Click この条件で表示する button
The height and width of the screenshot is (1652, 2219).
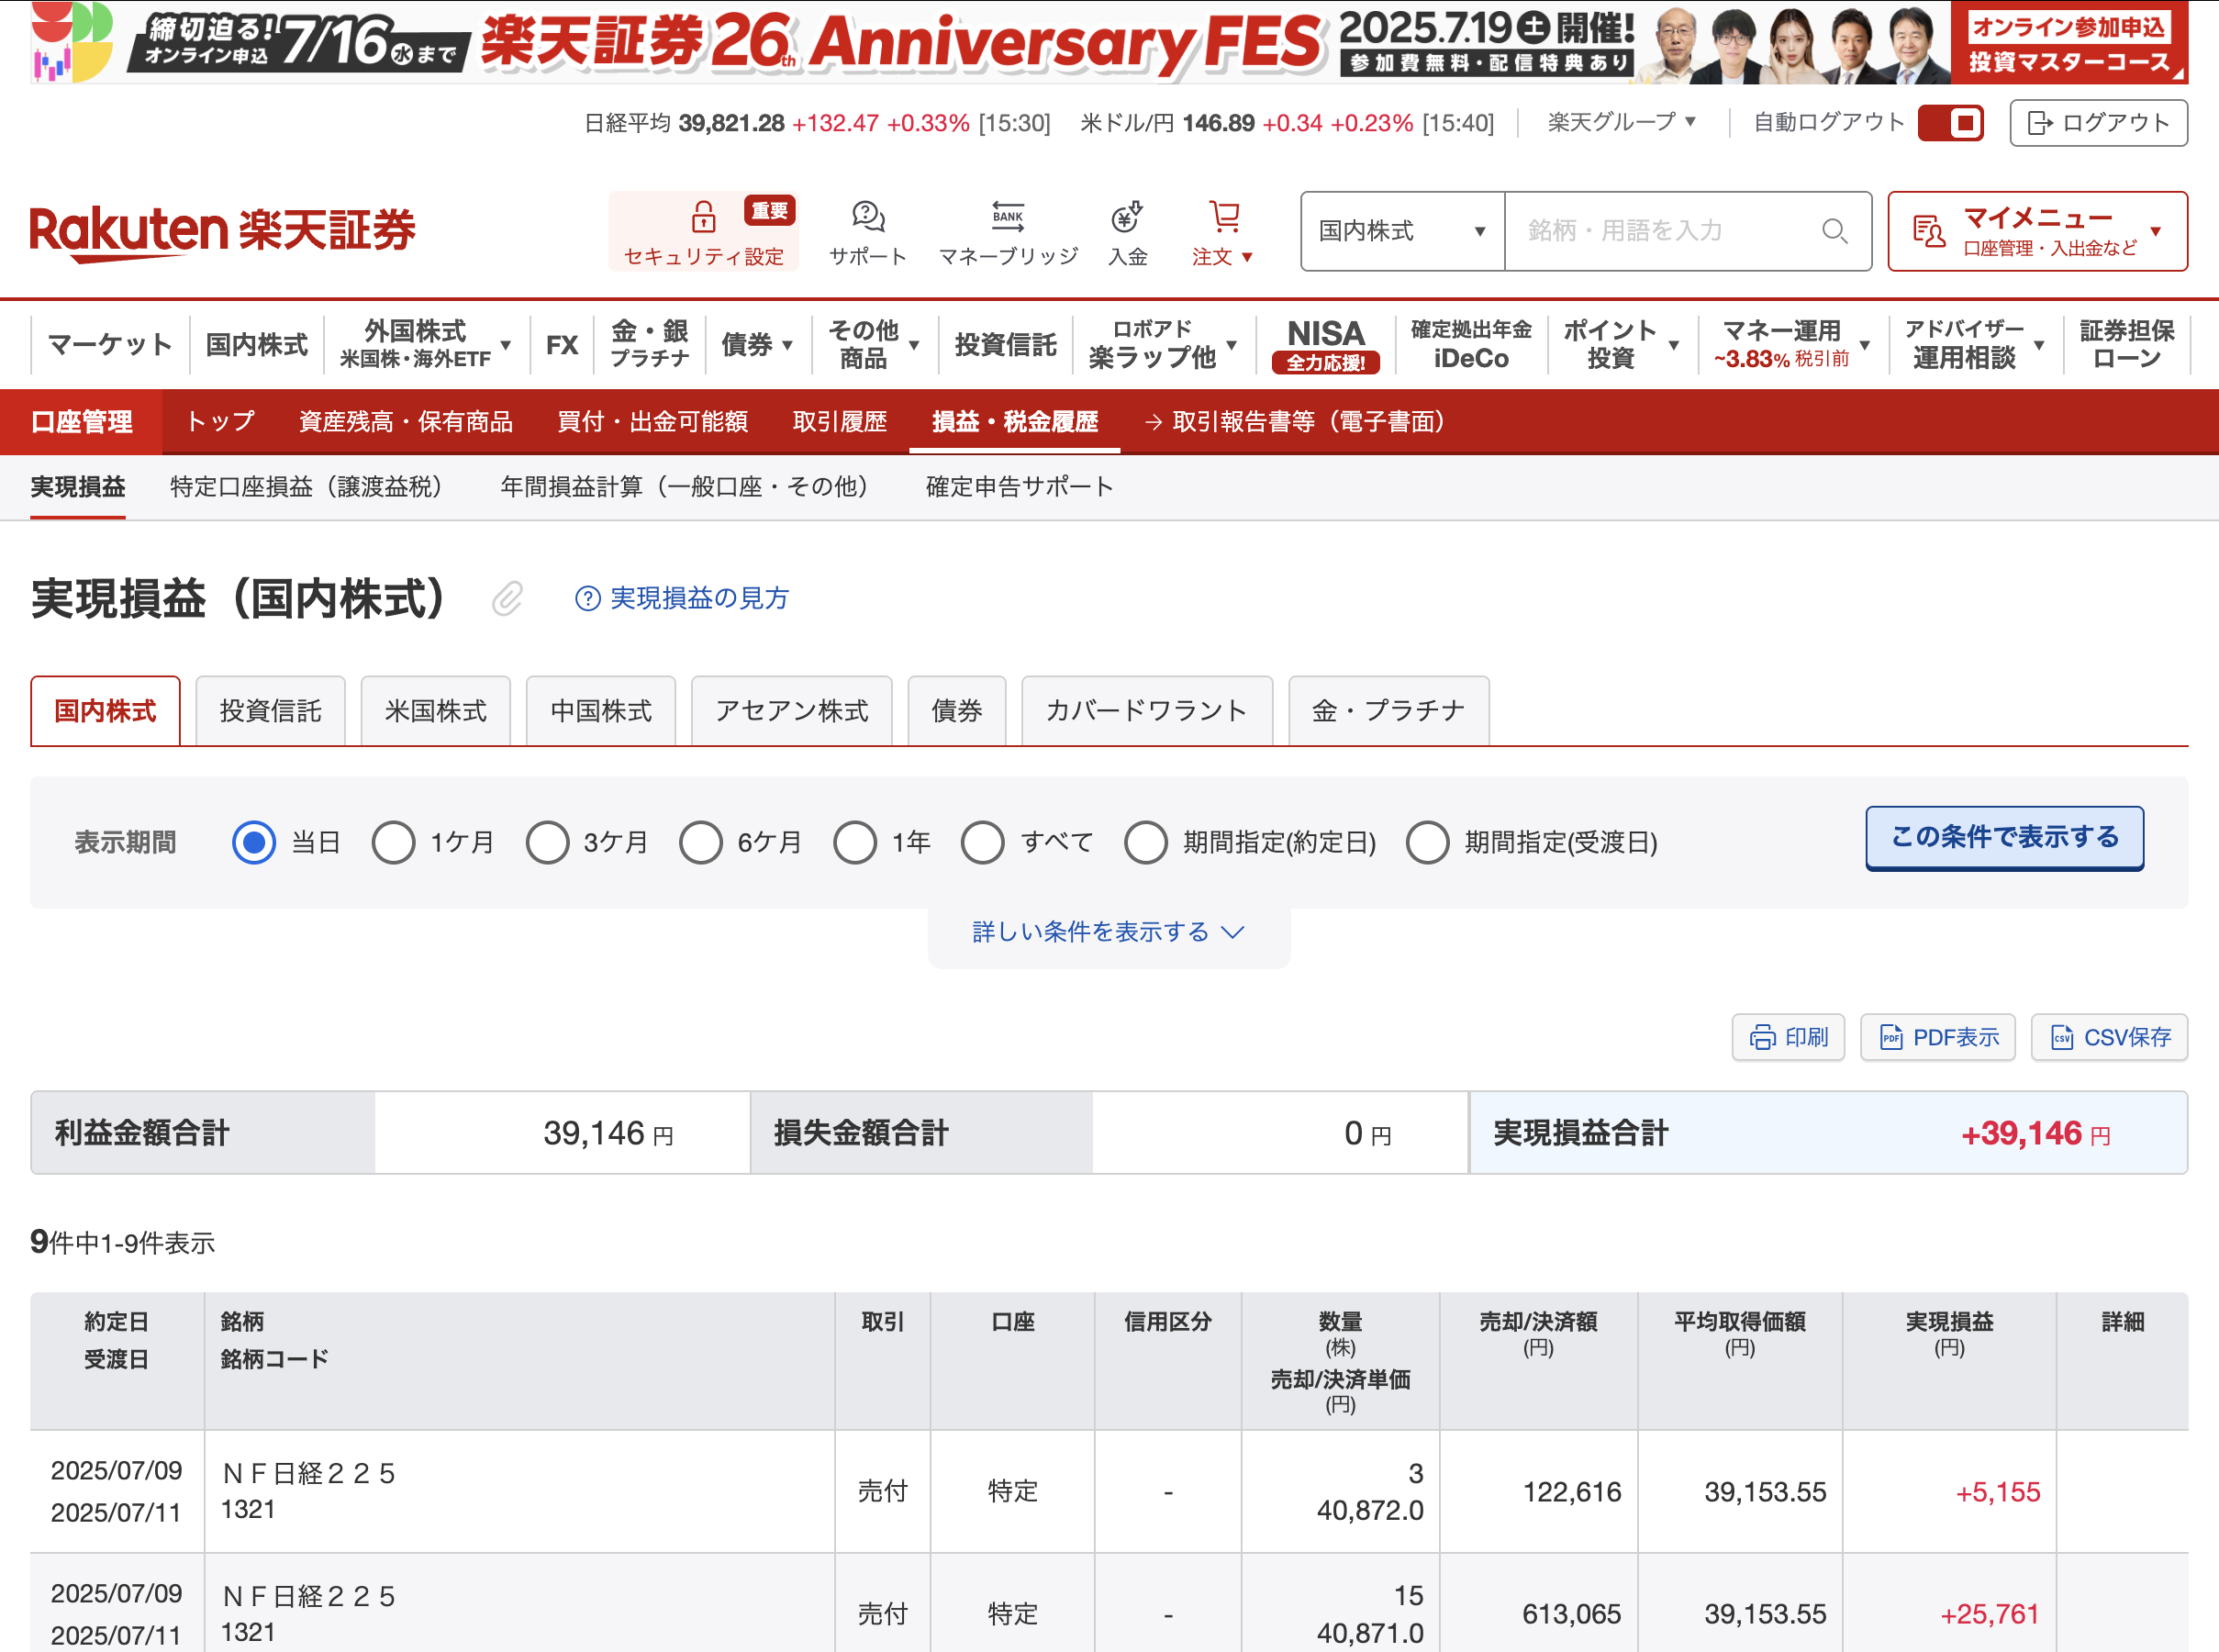point(2004,838)
